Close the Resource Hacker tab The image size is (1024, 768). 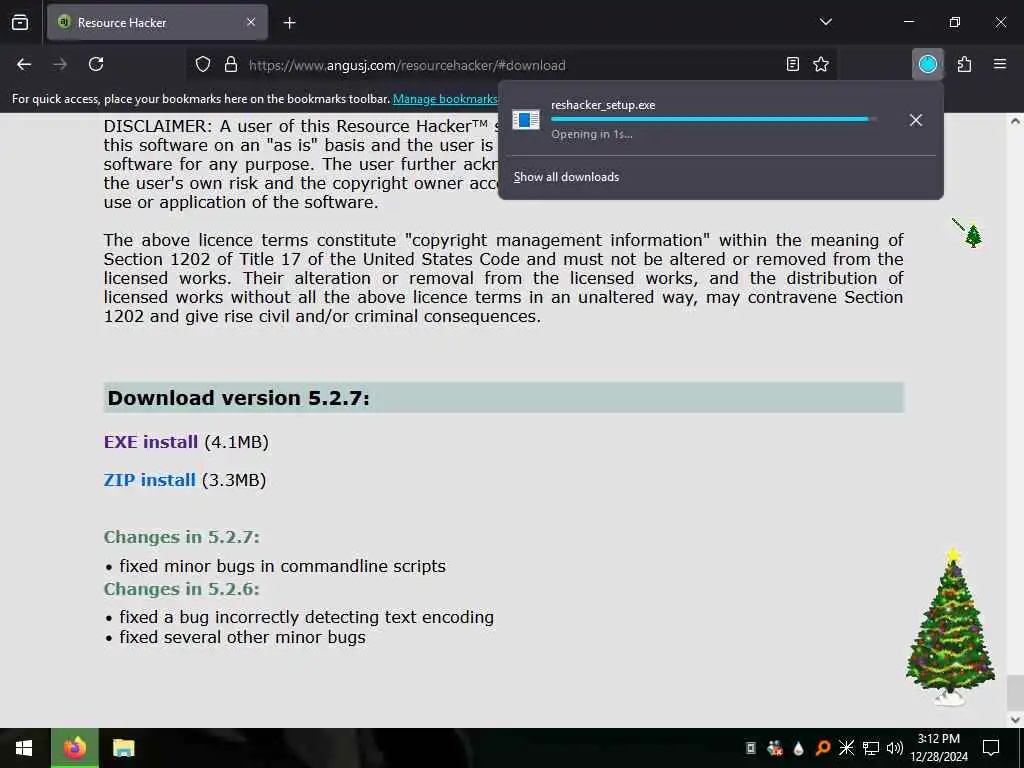[x=251, y=22]
